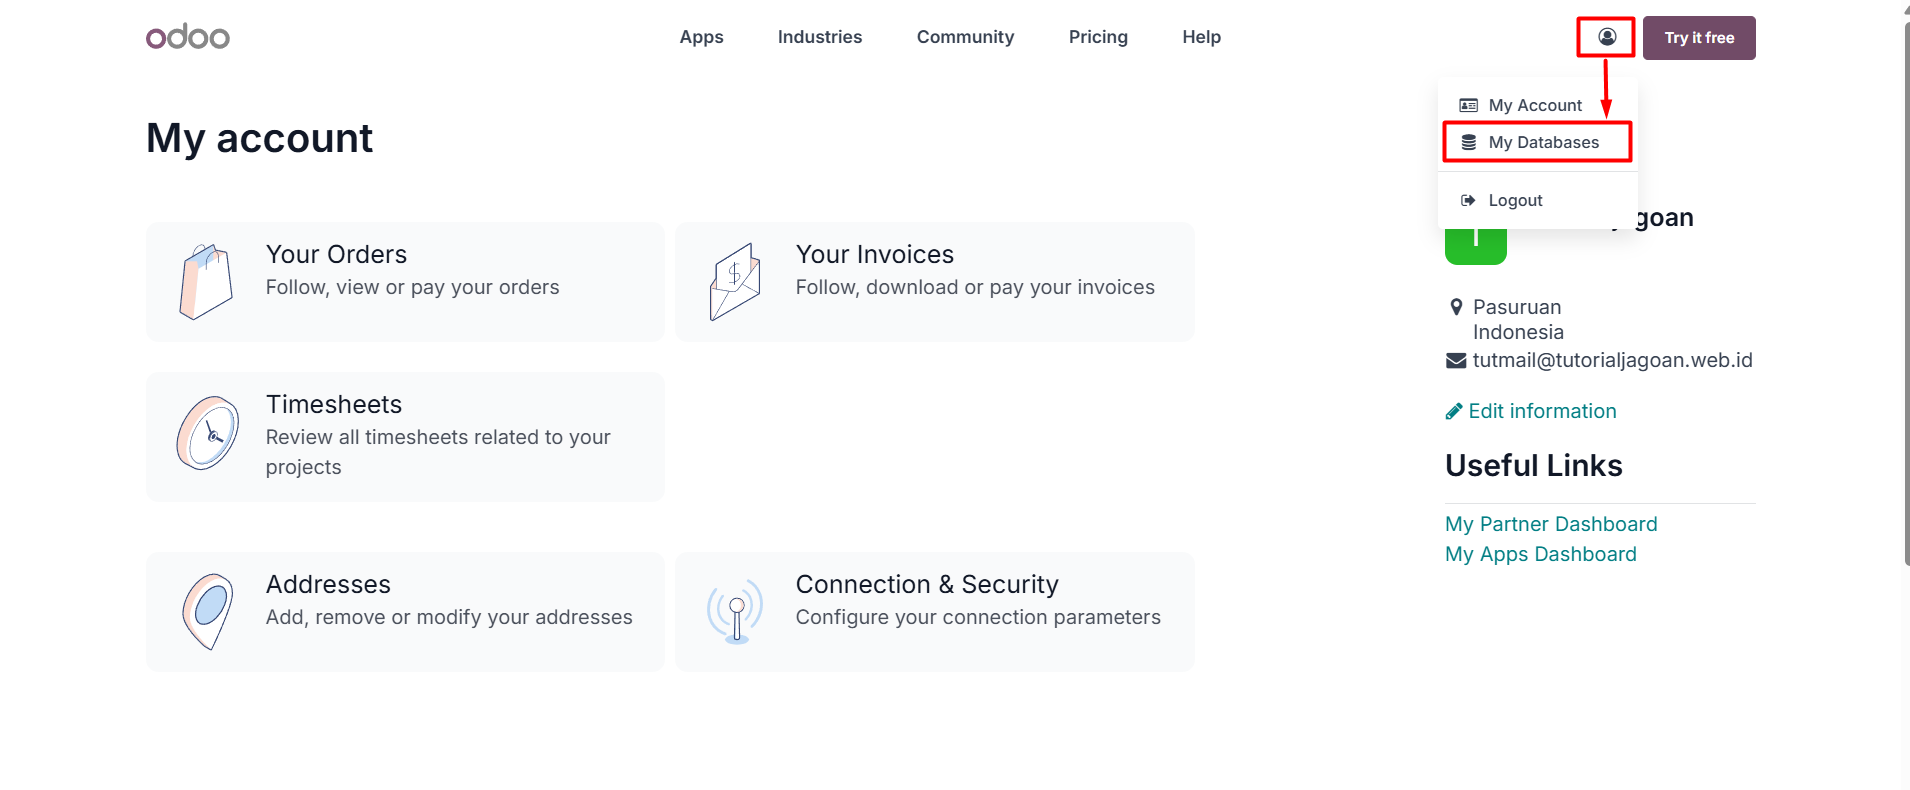Click the Addresses map pin icon
Viewport: 1910px width, 790px height.
tap(207, 611)
